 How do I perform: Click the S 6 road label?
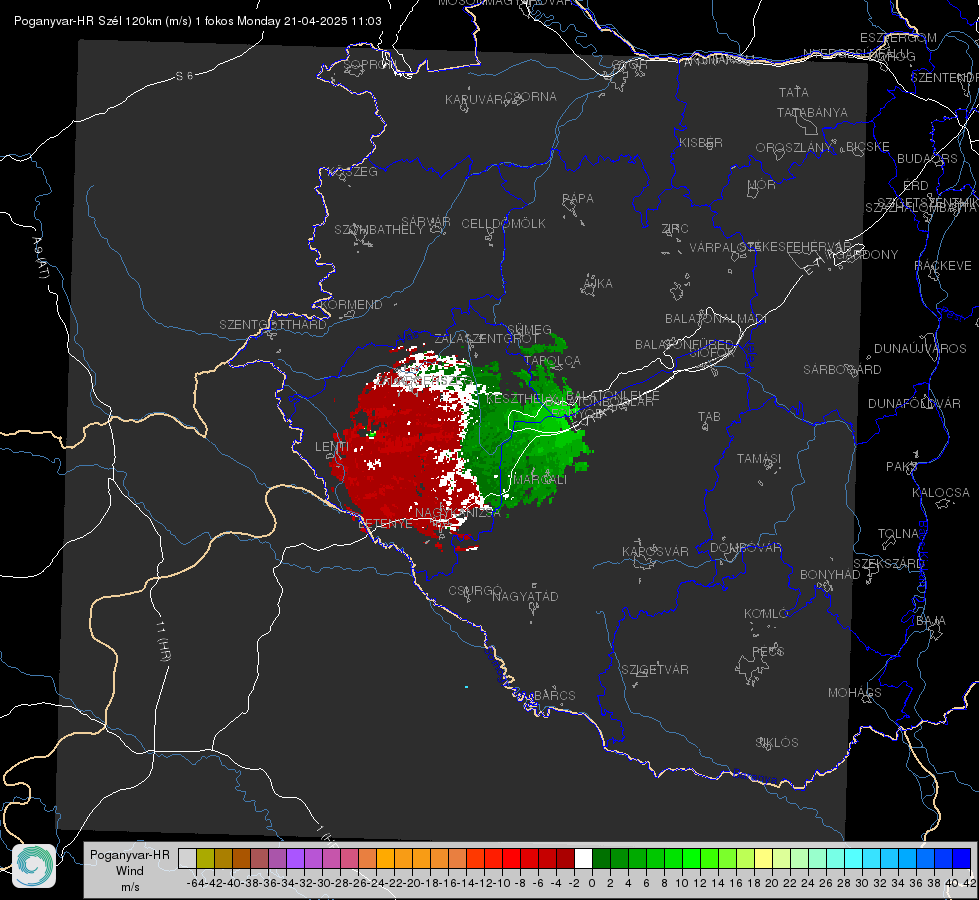tap(184, 76)
